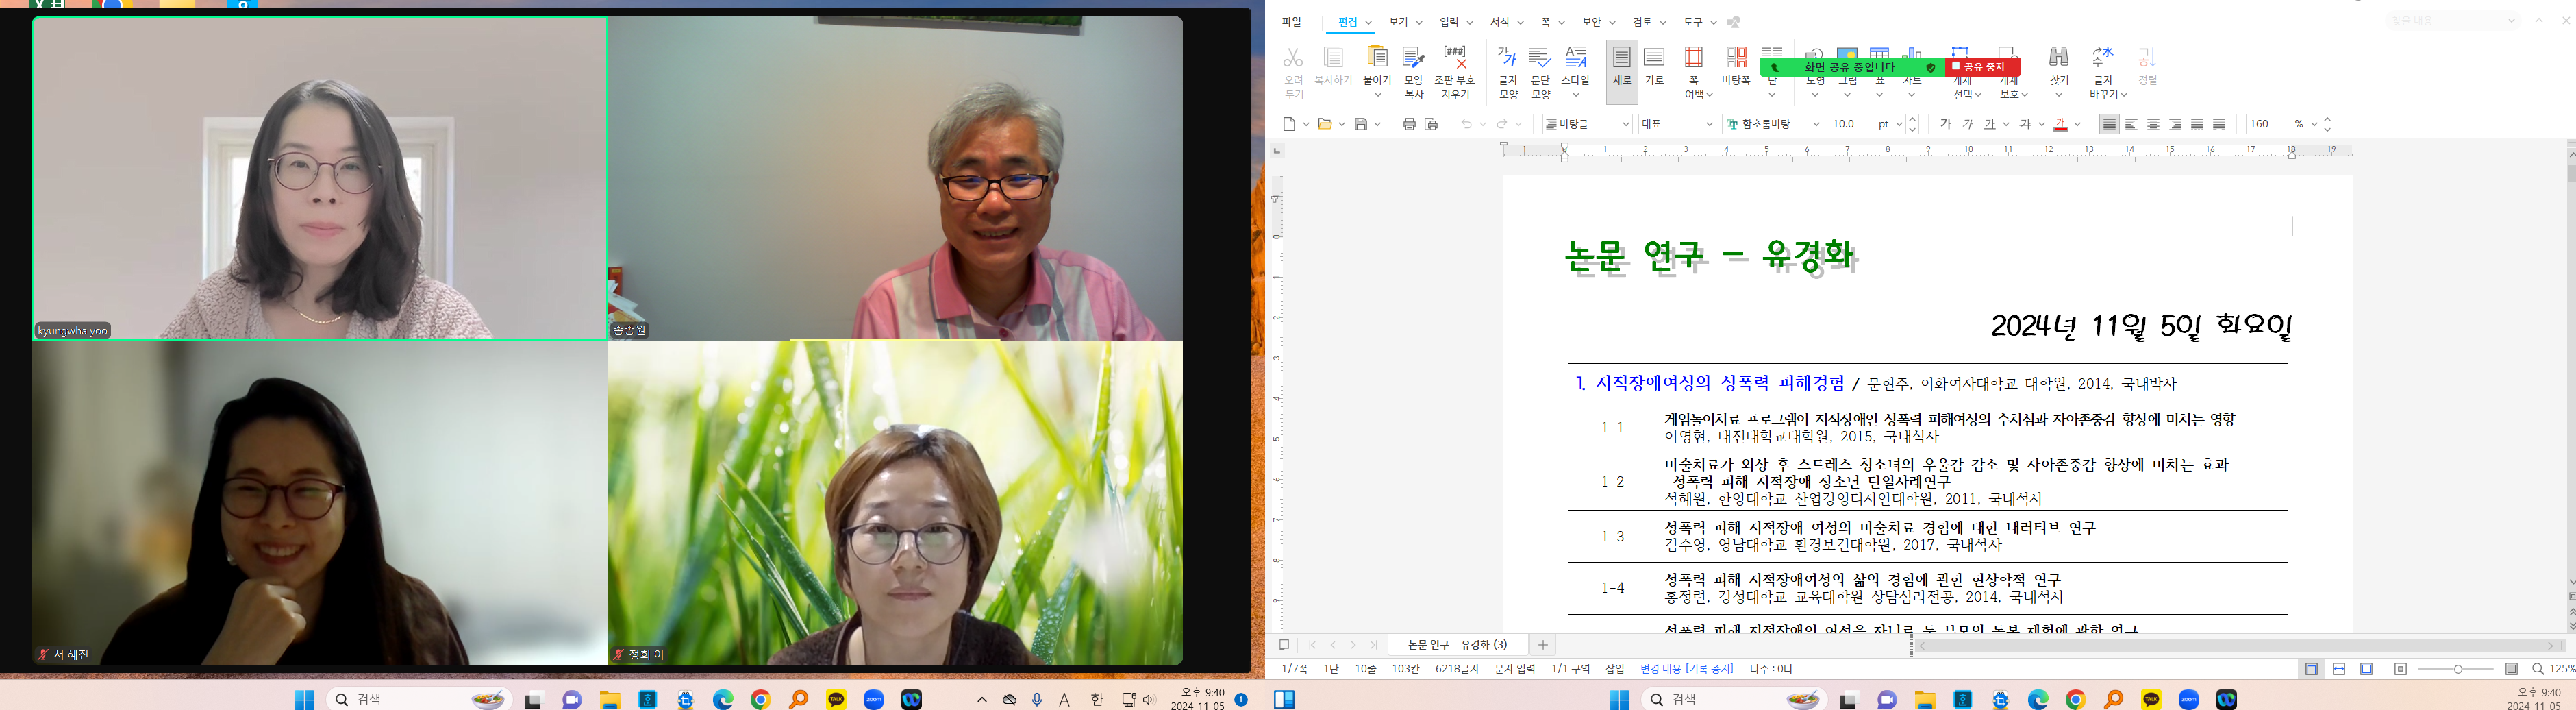Add a new document tab with +
2576x710 pixels.
pos(1543,645)
